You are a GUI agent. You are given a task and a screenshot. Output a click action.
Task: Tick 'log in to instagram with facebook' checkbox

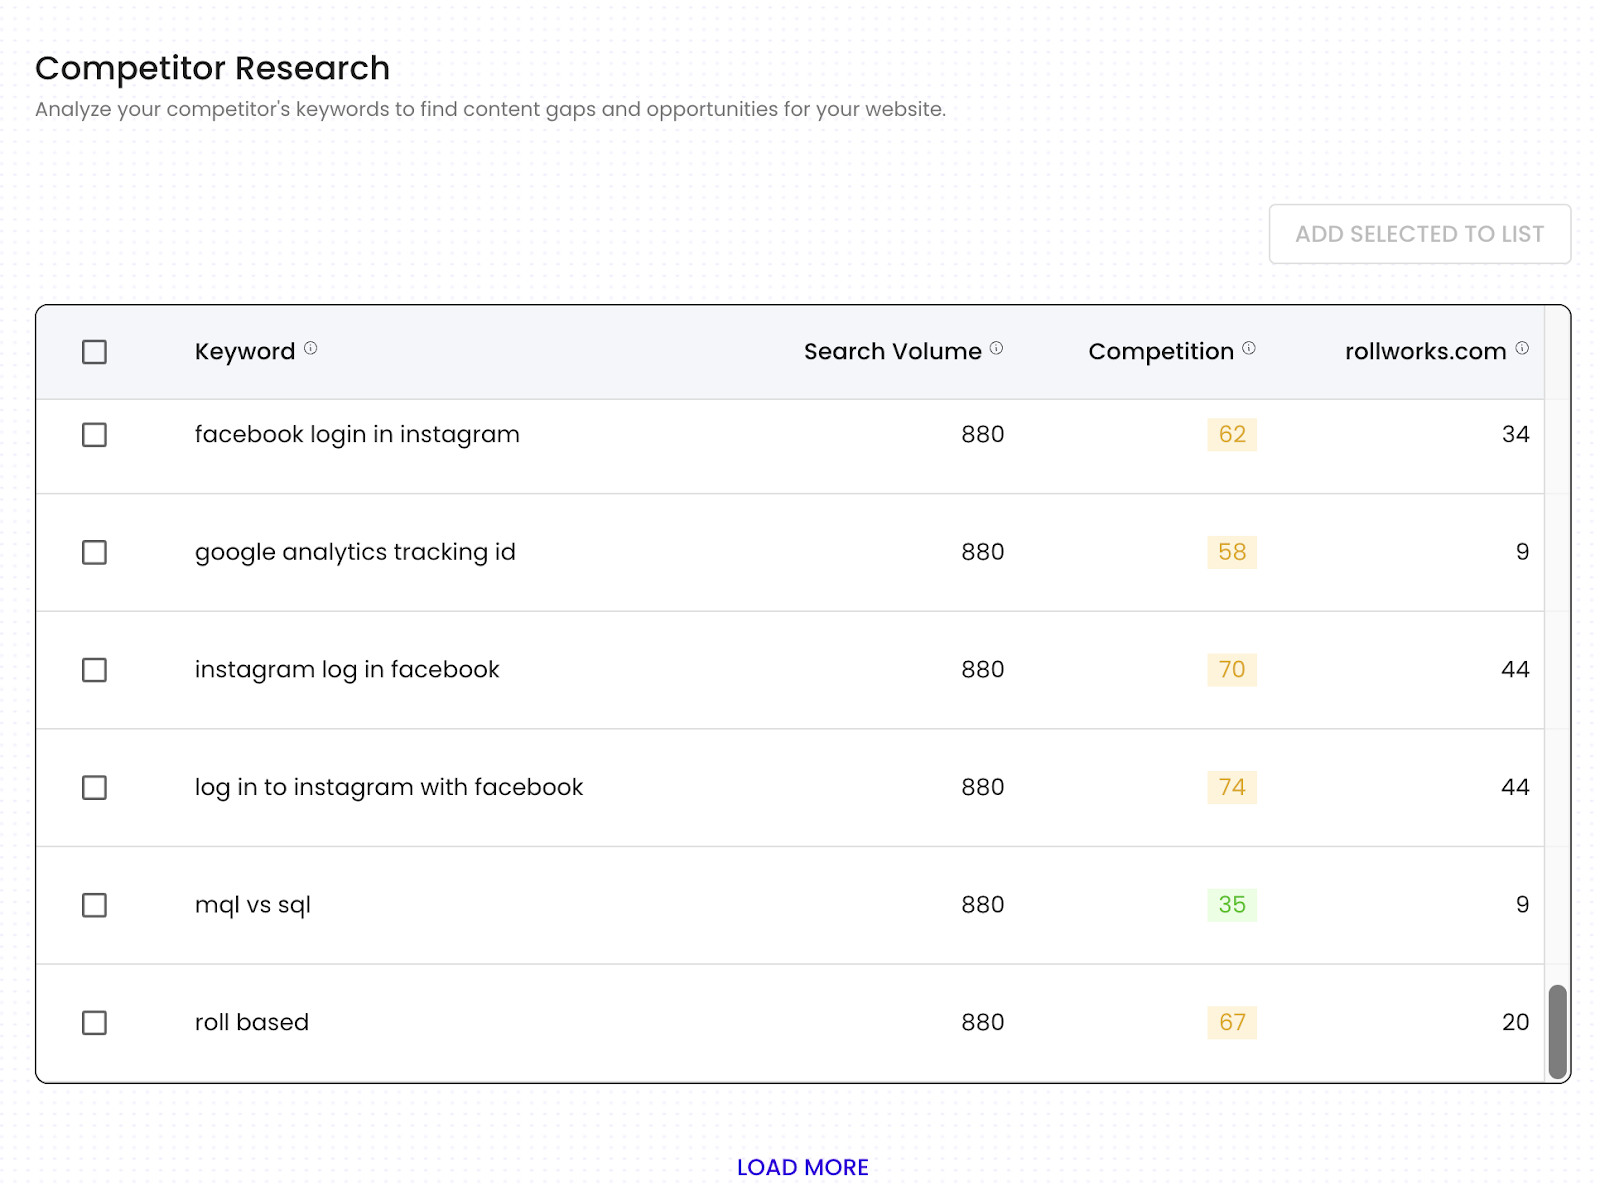94,788
